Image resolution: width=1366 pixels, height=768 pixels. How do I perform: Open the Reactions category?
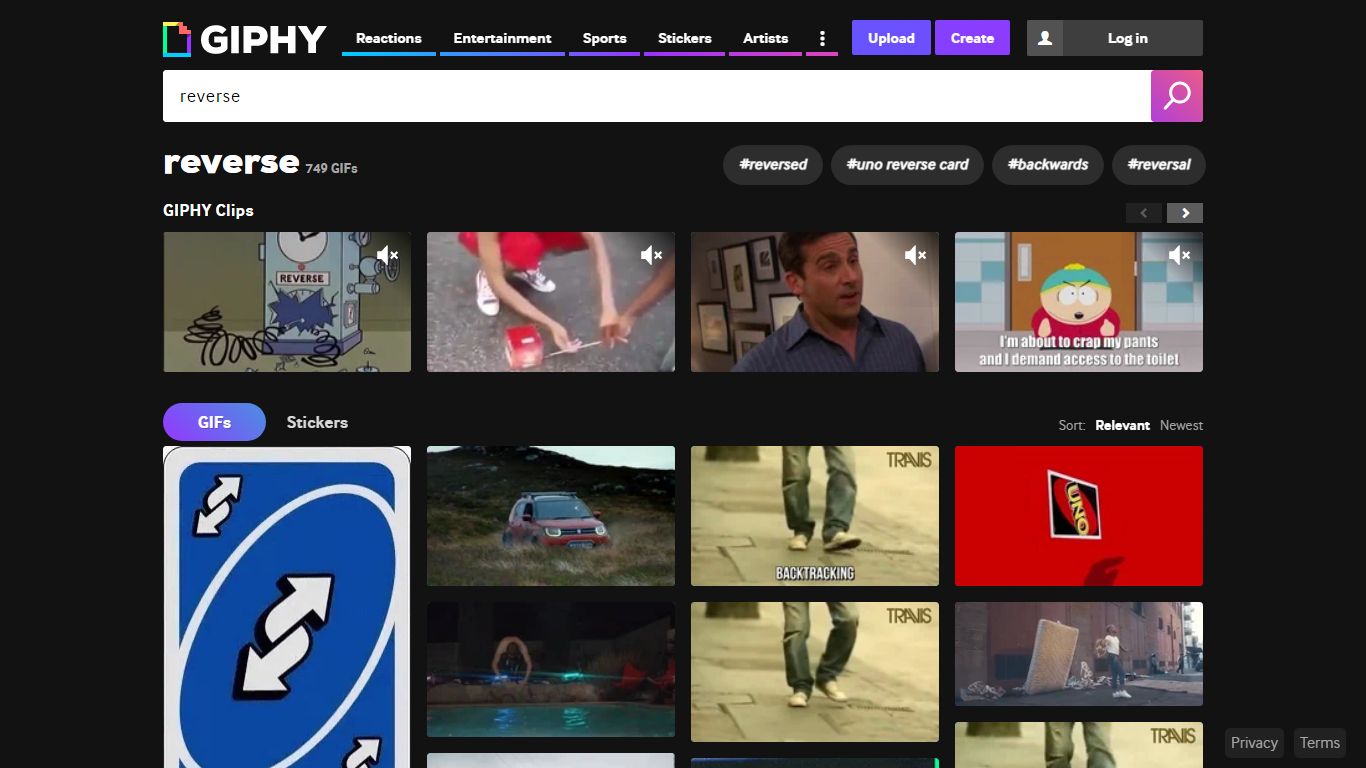(x=389, y=38)
